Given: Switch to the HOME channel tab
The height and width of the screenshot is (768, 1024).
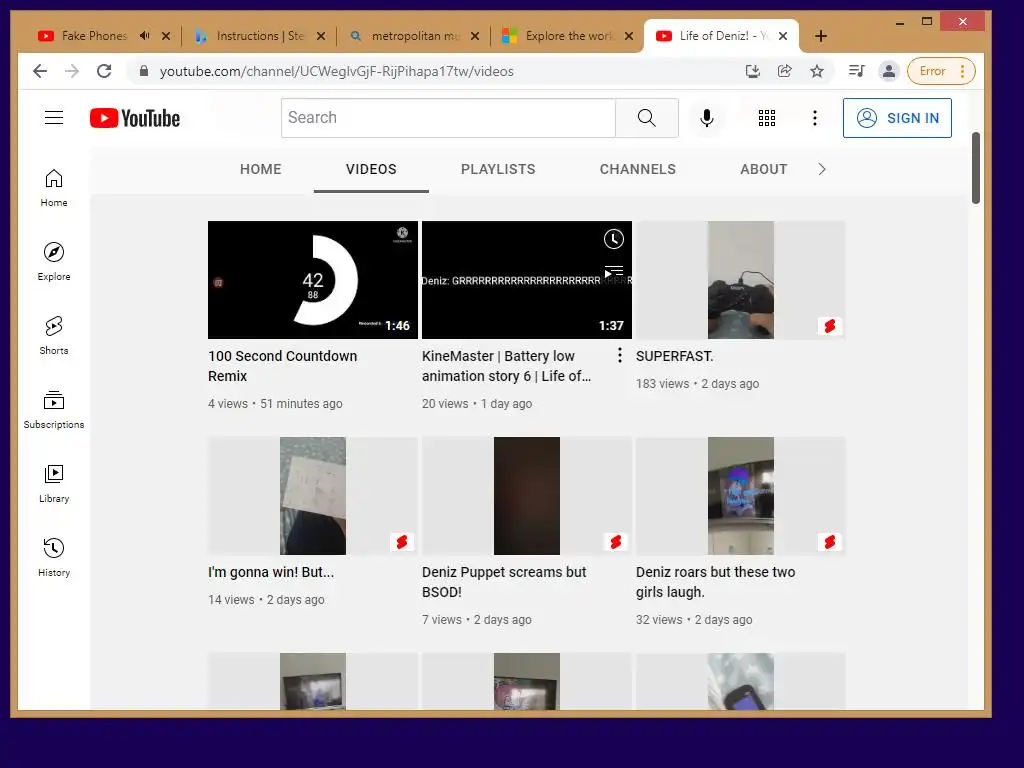Looking at the screenshot, I should (261, 169).
